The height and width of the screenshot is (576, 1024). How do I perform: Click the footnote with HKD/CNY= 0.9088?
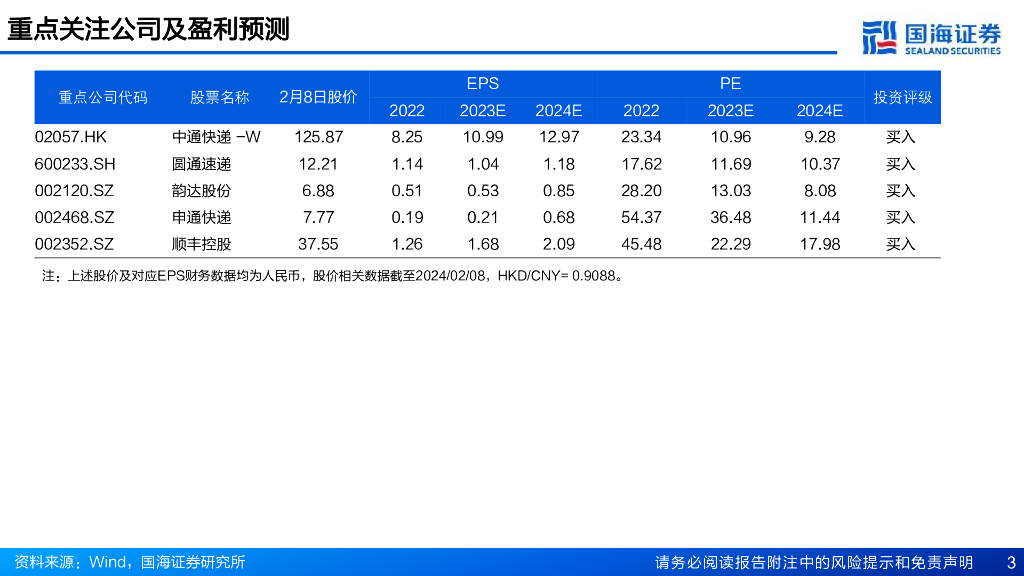(333, 276)
